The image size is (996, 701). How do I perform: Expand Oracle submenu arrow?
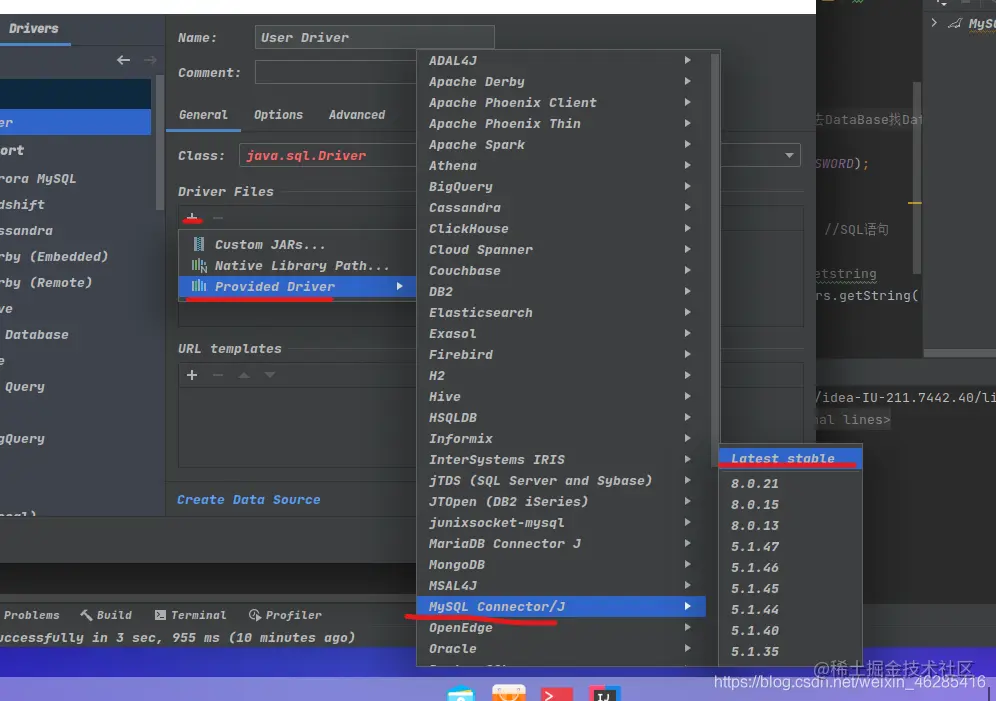pyautogui.click(x=687, y=648)
